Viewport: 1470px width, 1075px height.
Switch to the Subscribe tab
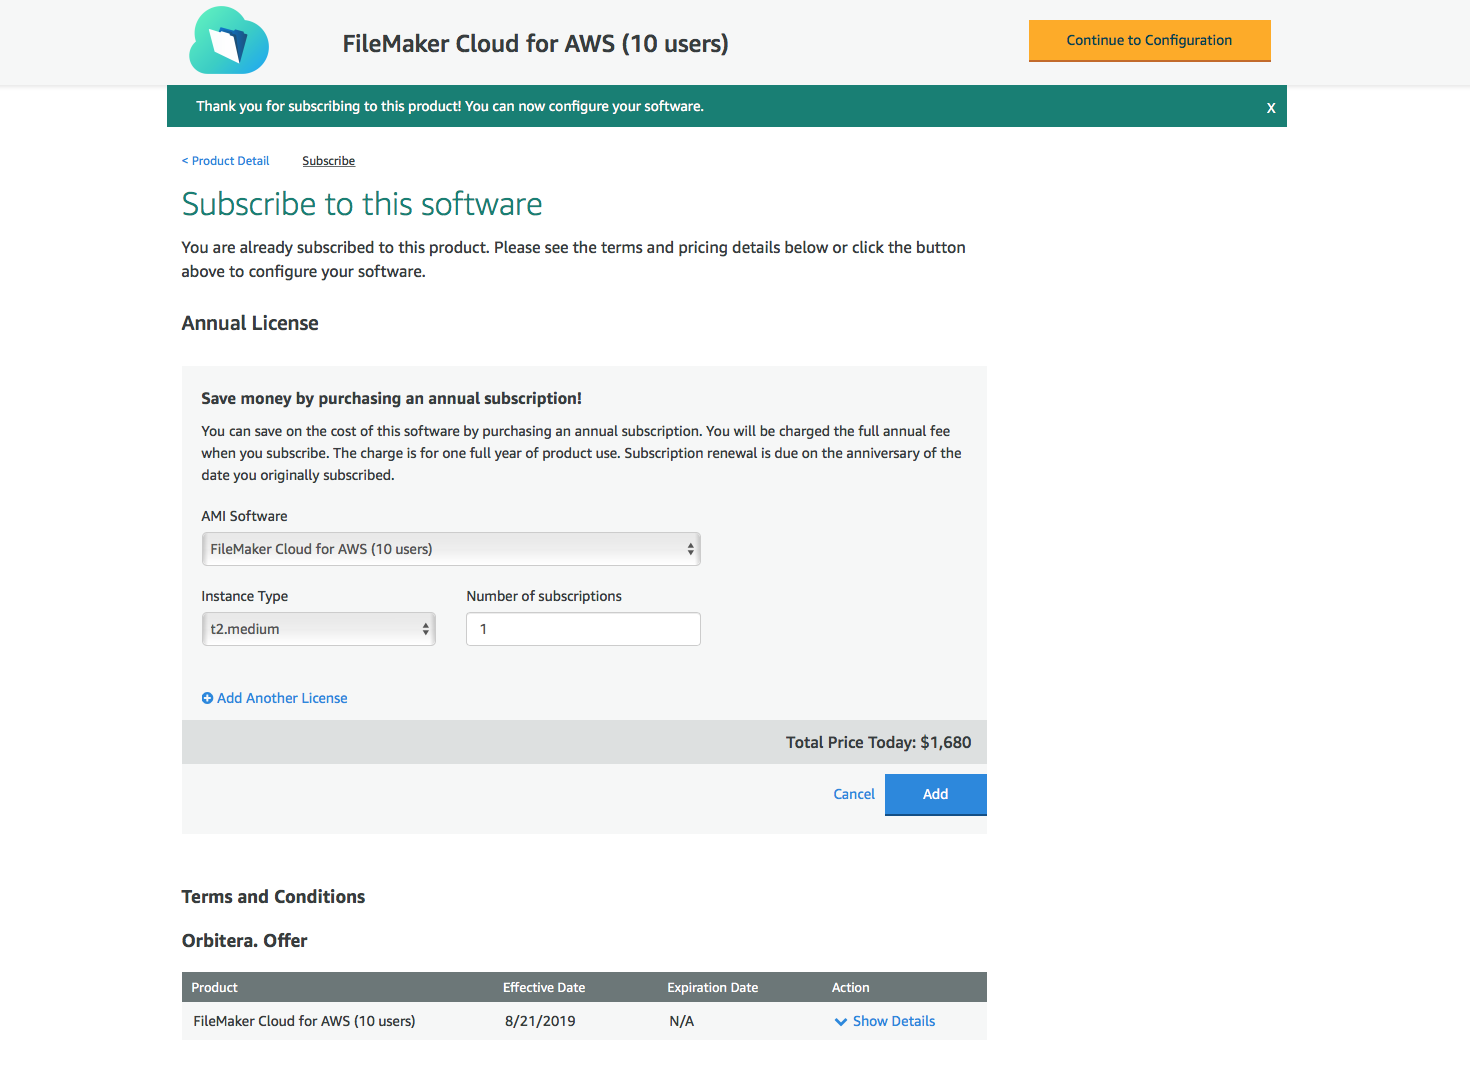tap(328, 160)
